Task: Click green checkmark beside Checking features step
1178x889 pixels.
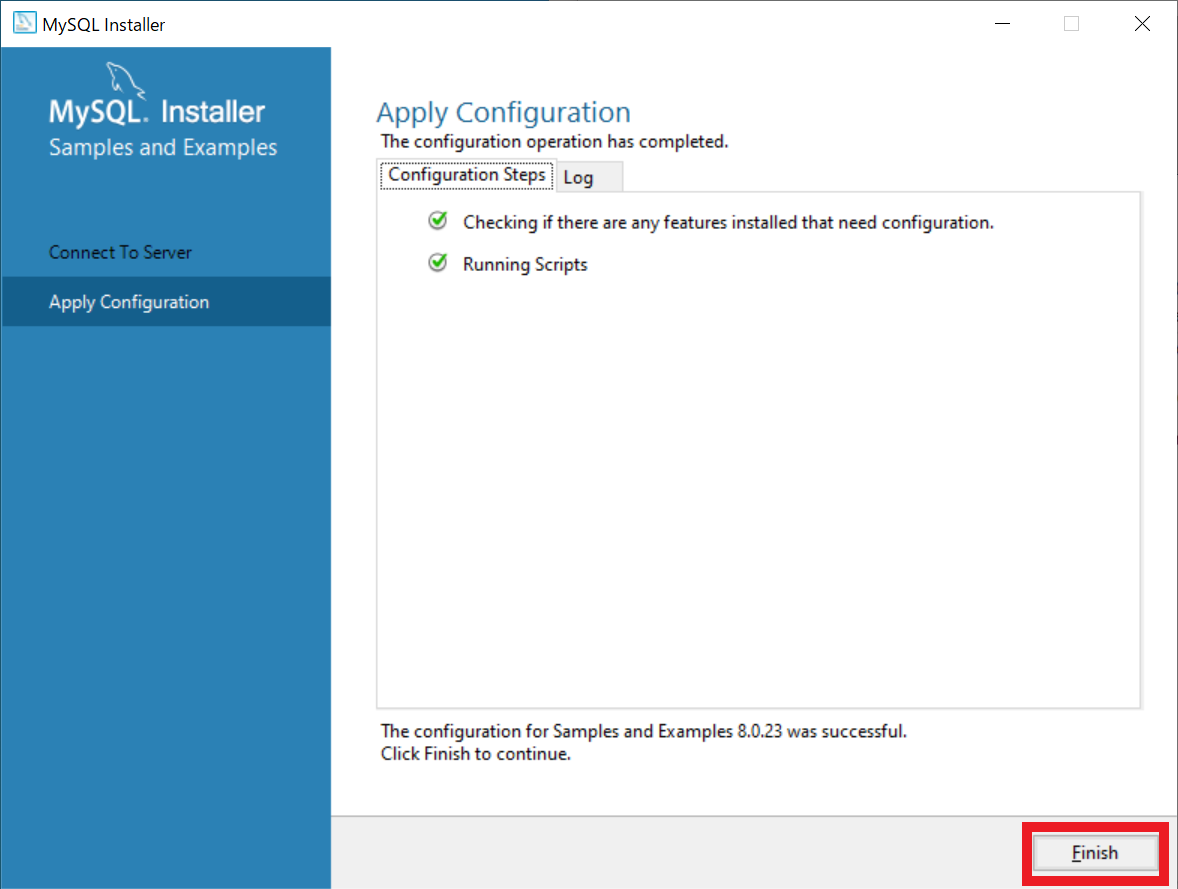Action: click(x=438, y=220)
